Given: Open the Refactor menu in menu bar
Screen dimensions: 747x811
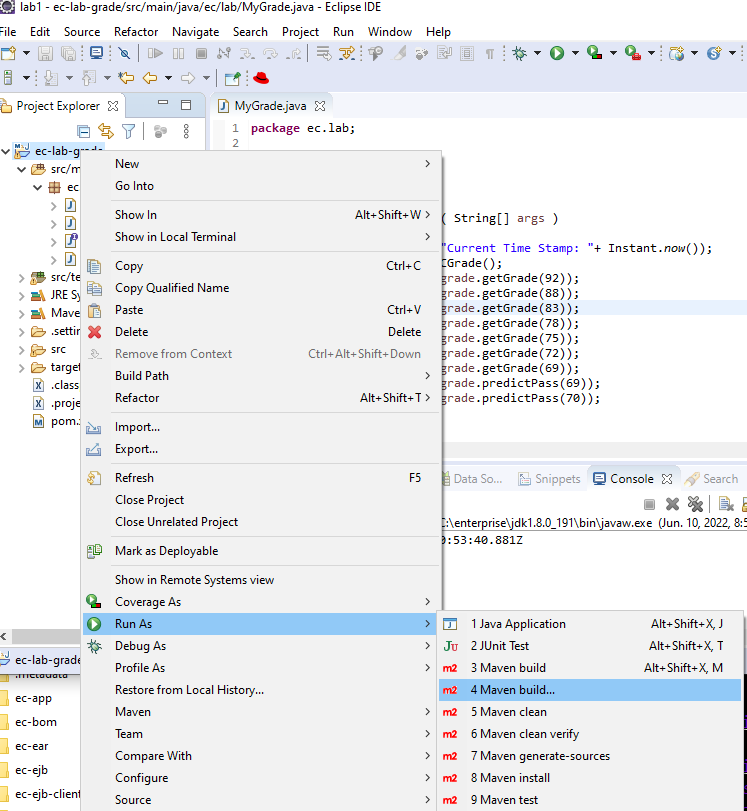Looking at the screenshot, I should click(x=136, y=32).
